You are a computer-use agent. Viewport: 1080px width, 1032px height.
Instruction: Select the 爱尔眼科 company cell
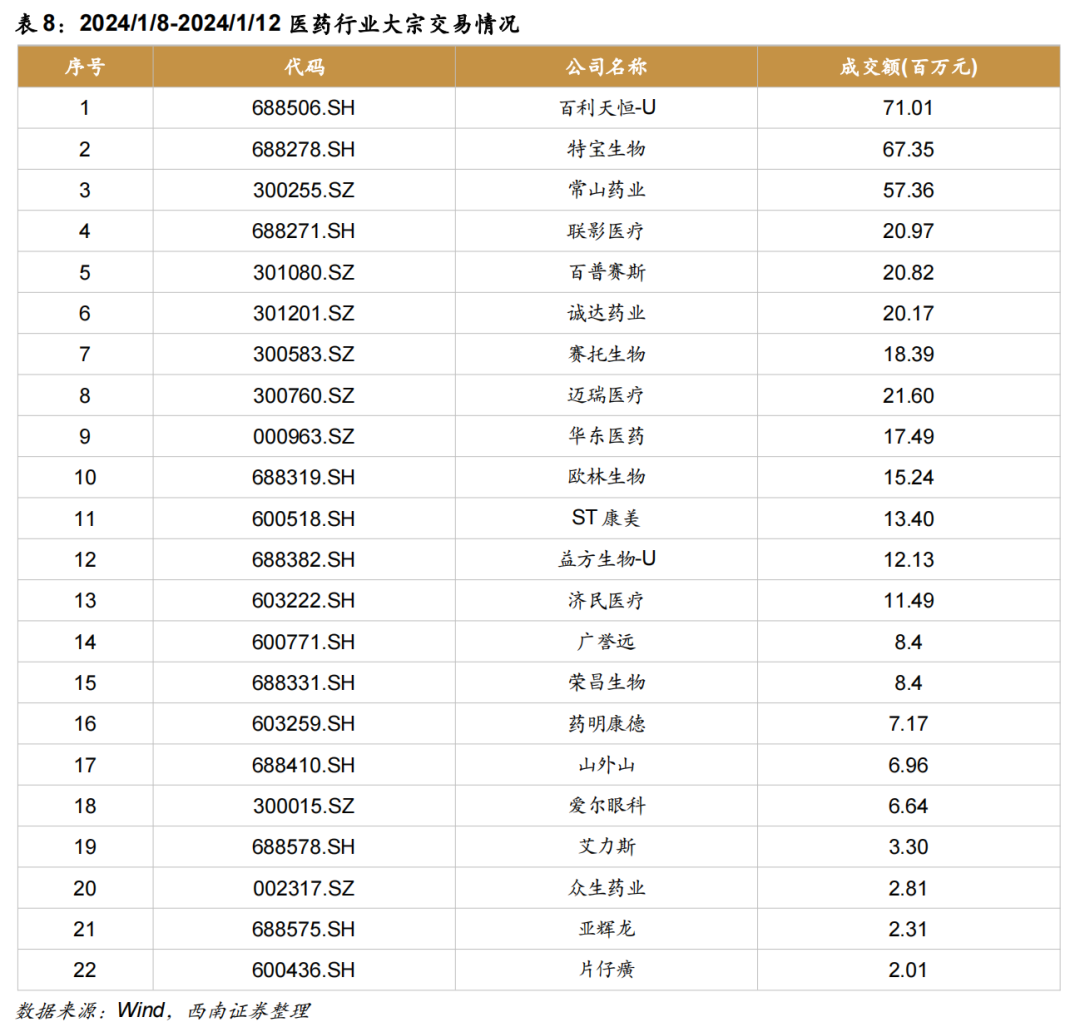(x=606, y=806)
